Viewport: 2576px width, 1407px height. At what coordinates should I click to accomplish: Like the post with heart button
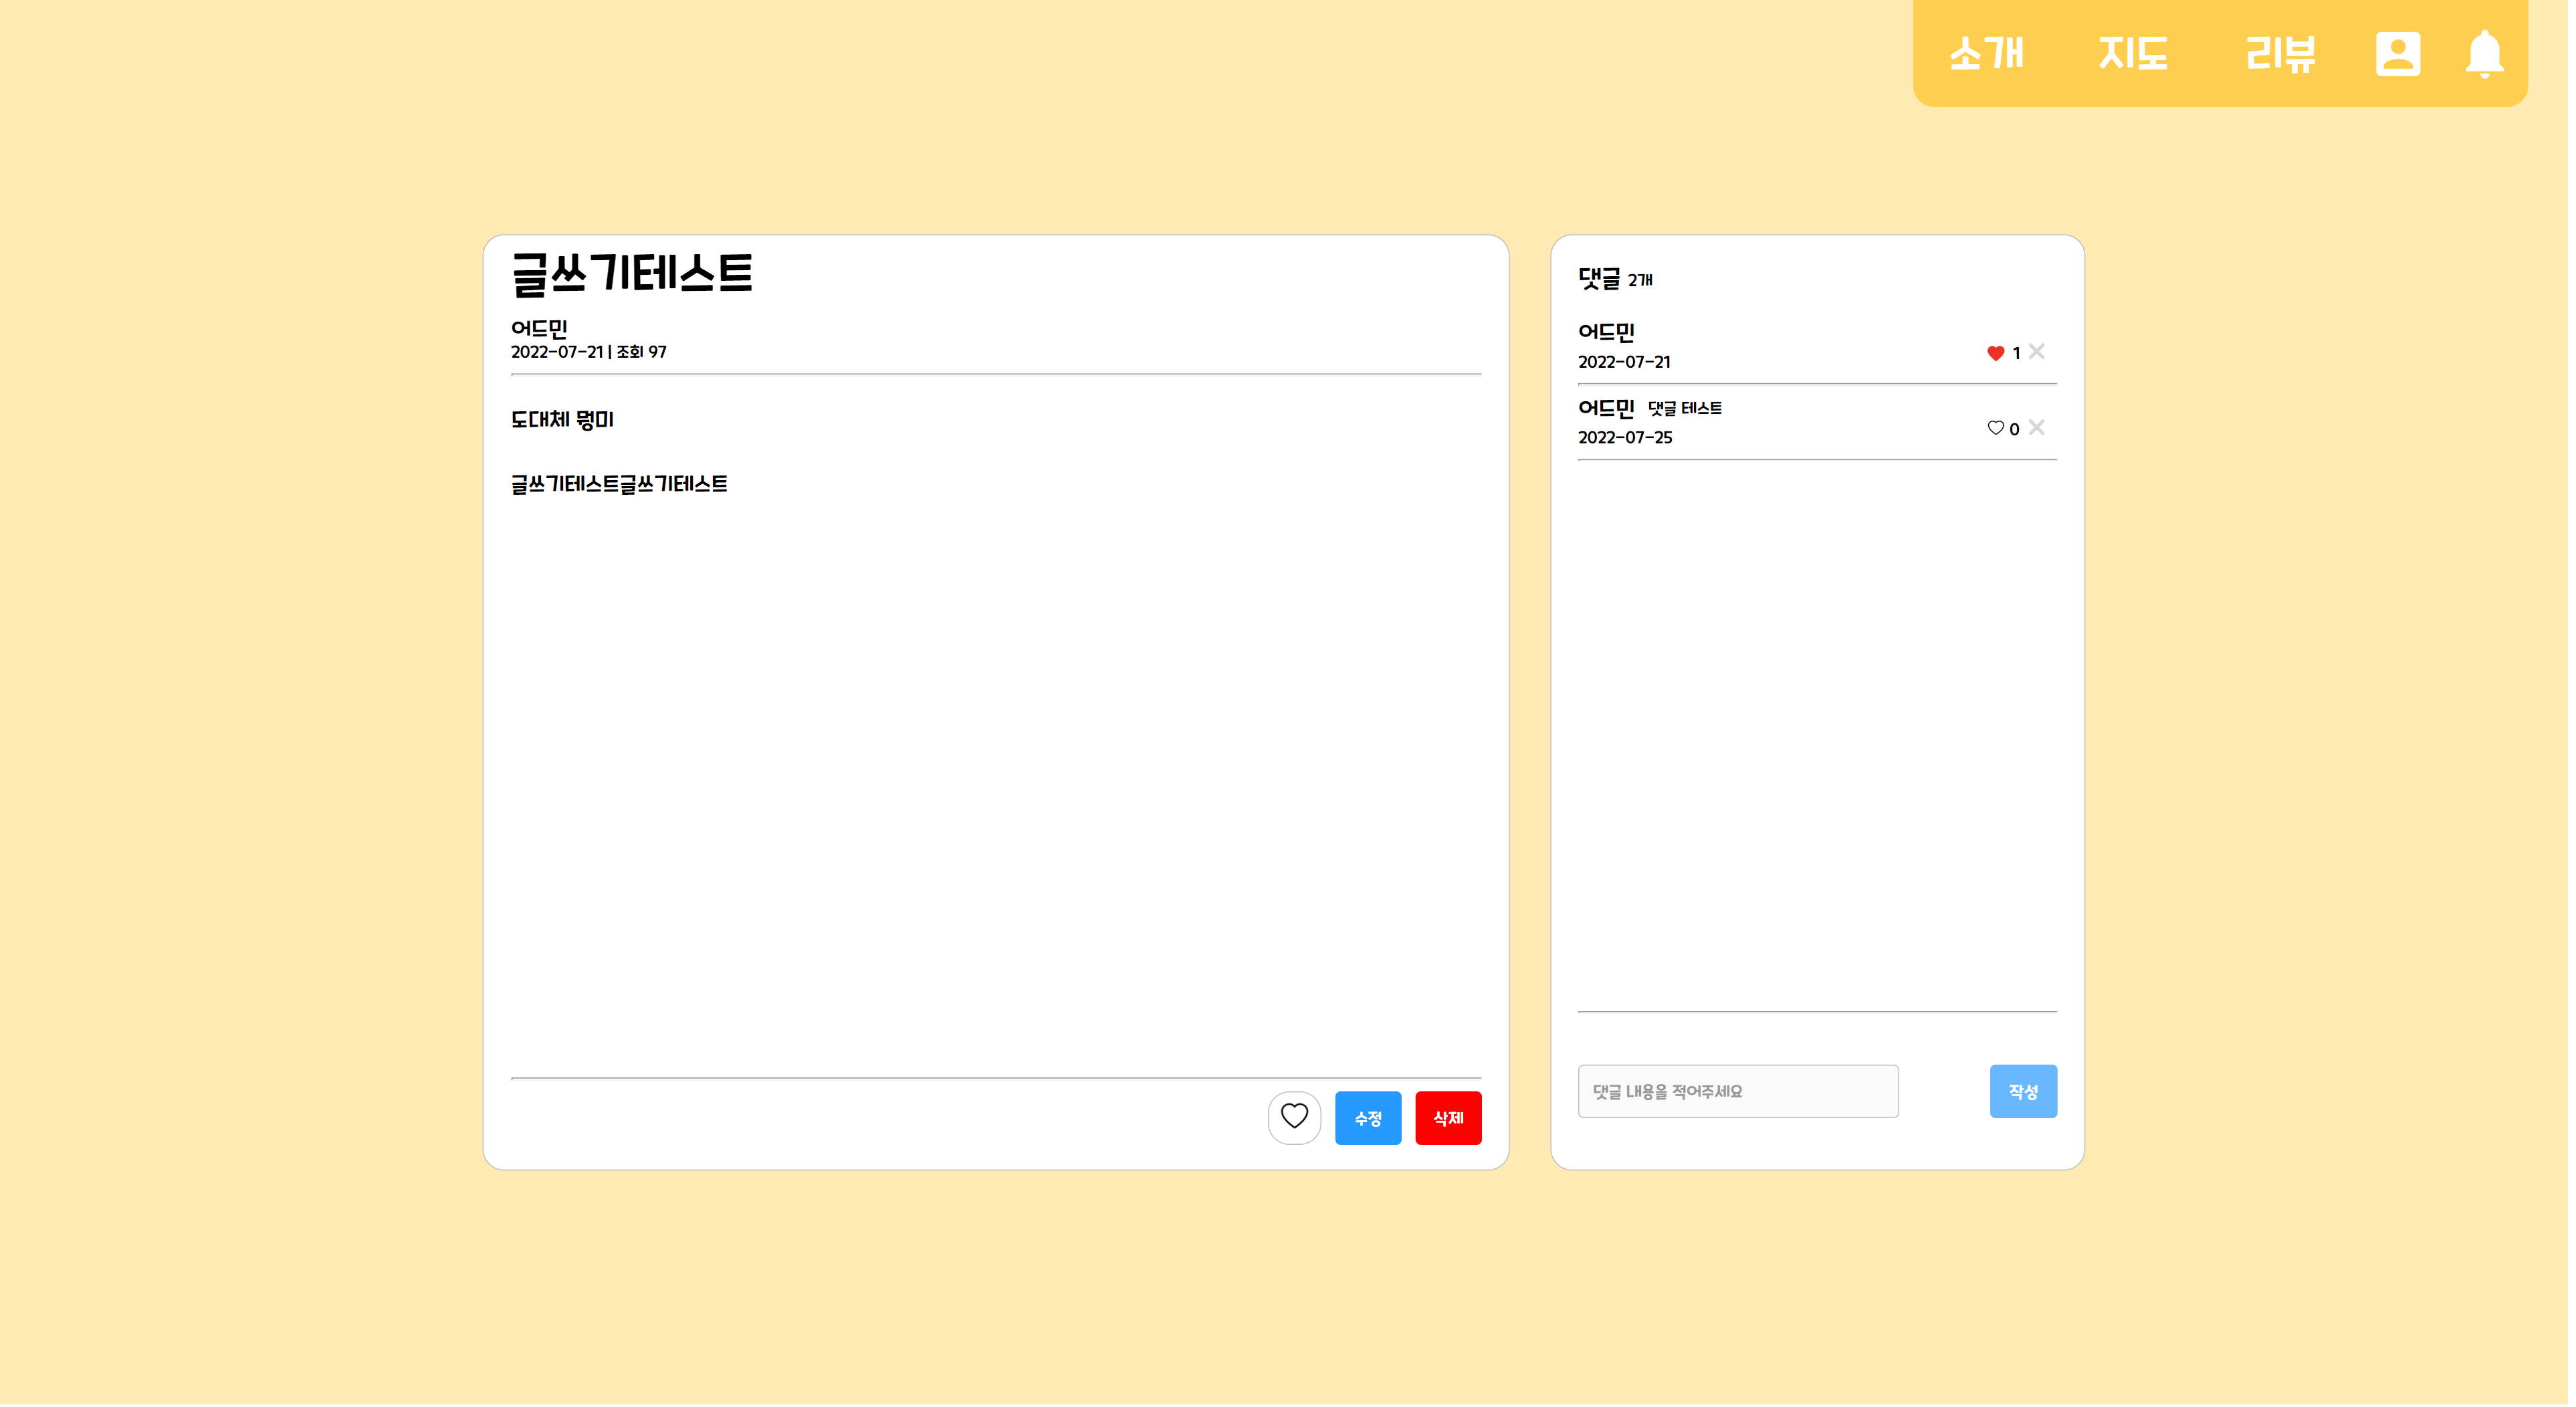[1294, 1117]
